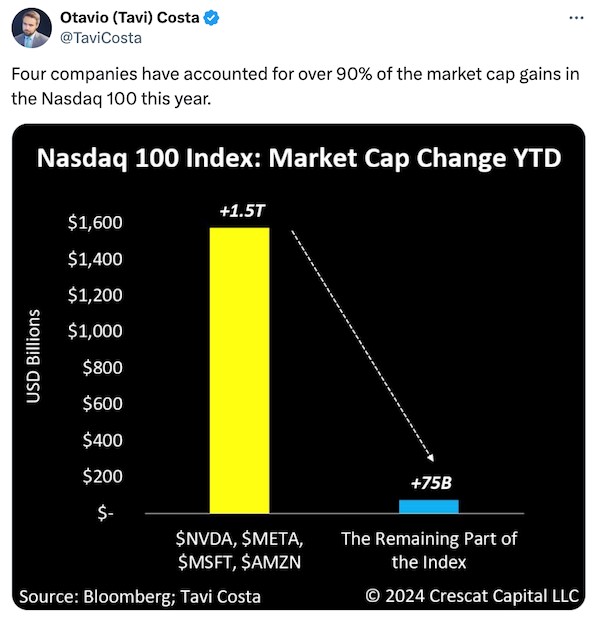Open Otavio Costa's profile avatar photo

coord(31,28)
